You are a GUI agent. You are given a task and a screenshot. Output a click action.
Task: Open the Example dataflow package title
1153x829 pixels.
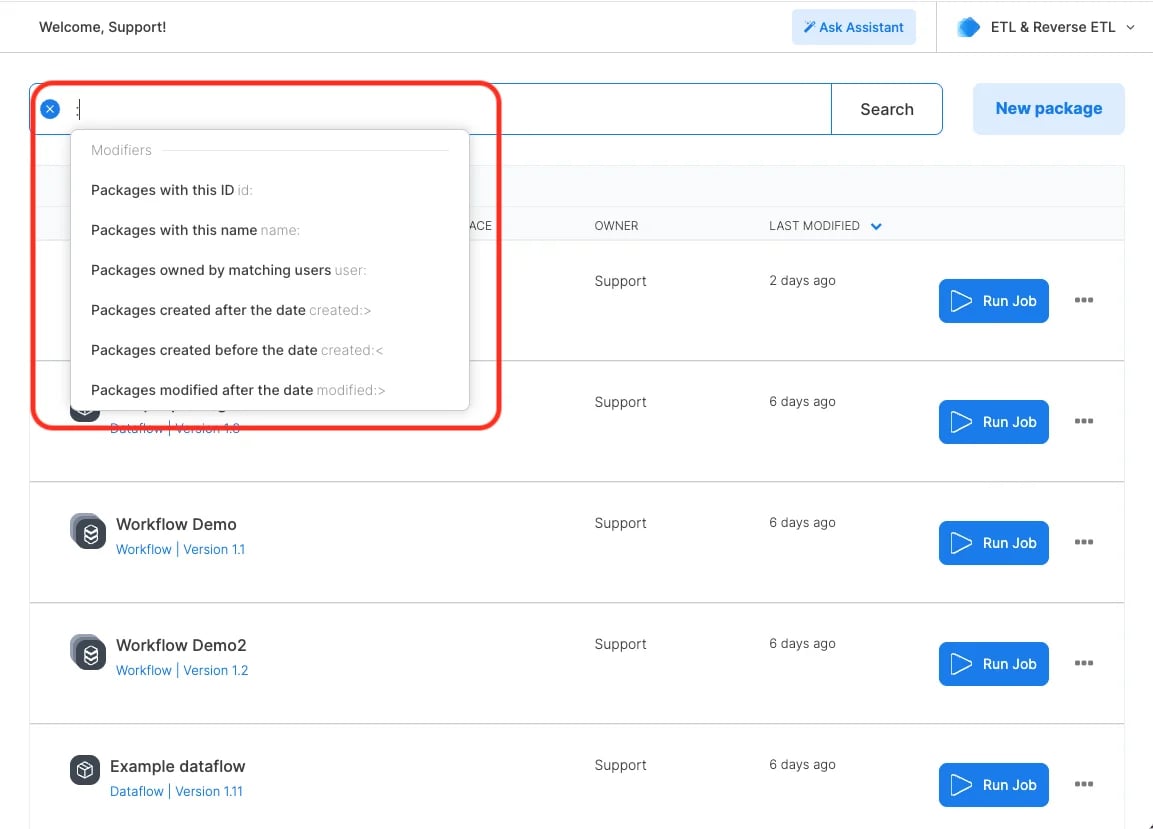(x=177, y=766)
